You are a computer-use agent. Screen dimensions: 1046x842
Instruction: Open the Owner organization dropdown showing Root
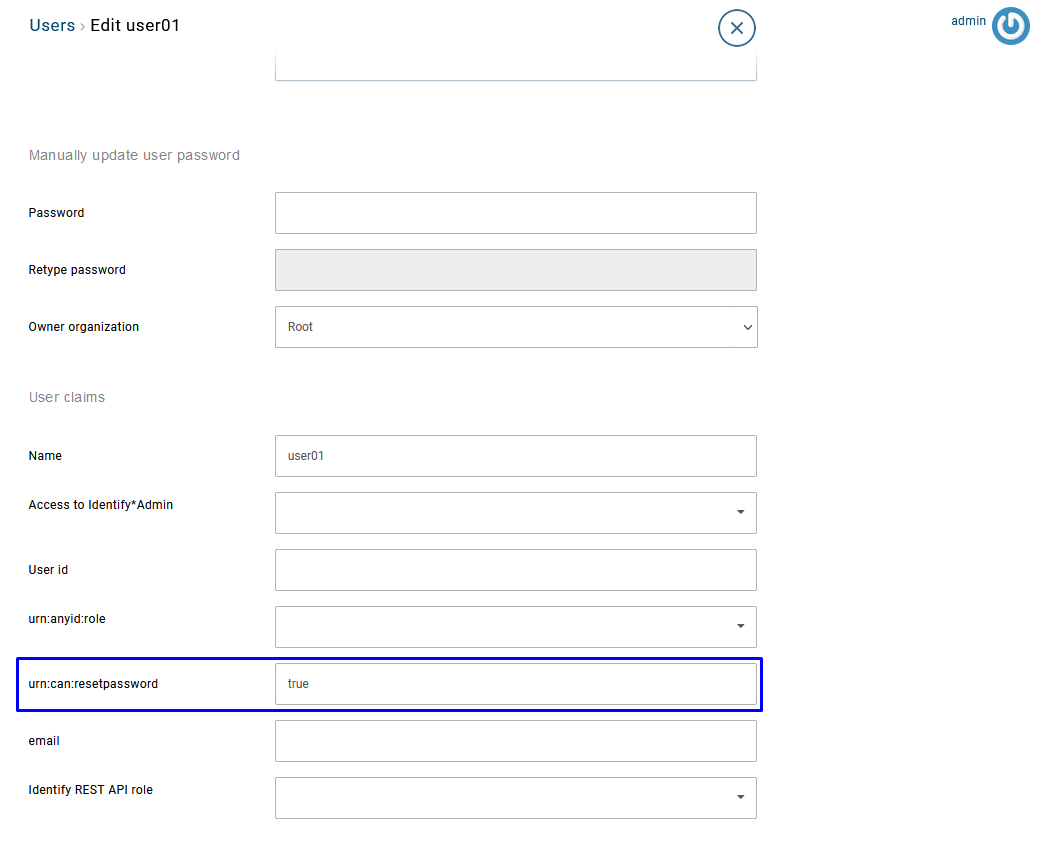[515, 327]
